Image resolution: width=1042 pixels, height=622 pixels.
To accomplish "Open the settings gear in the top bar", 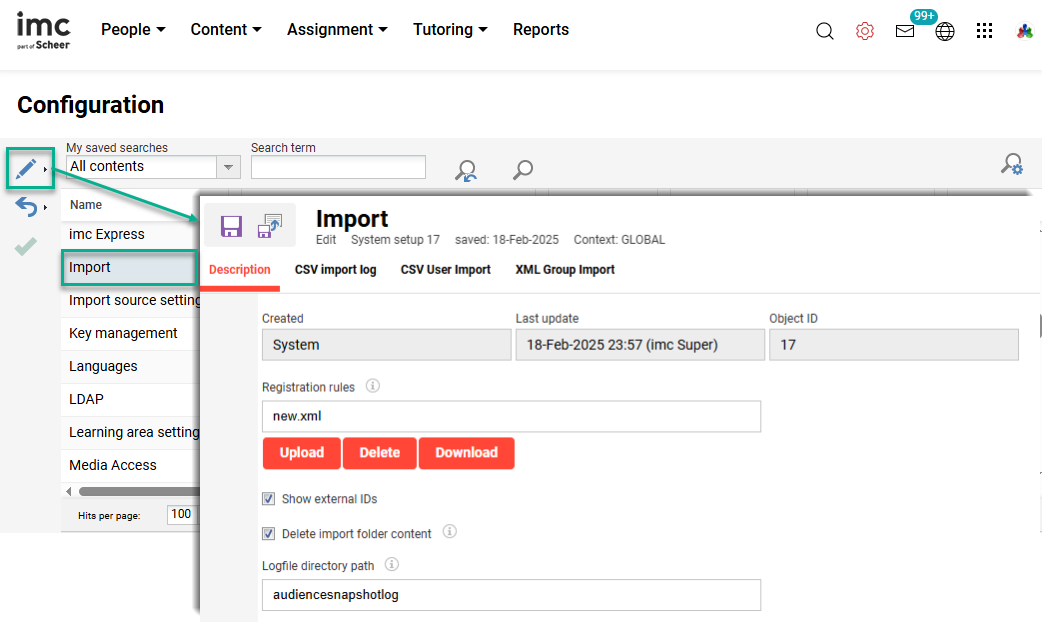I will pyautogui.click(x=864, y=30).
